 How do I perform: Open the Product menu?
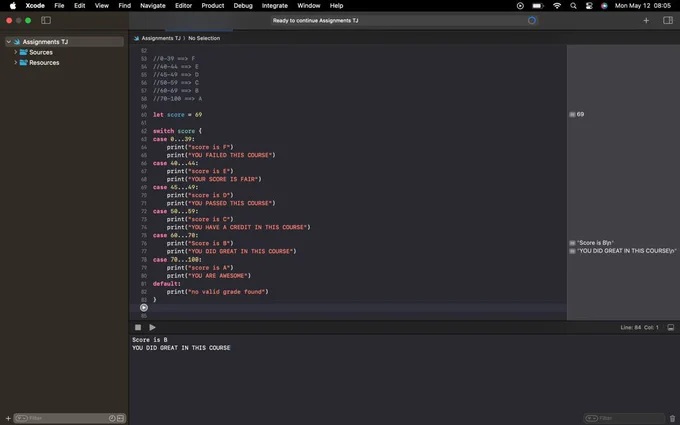point(212,6)
